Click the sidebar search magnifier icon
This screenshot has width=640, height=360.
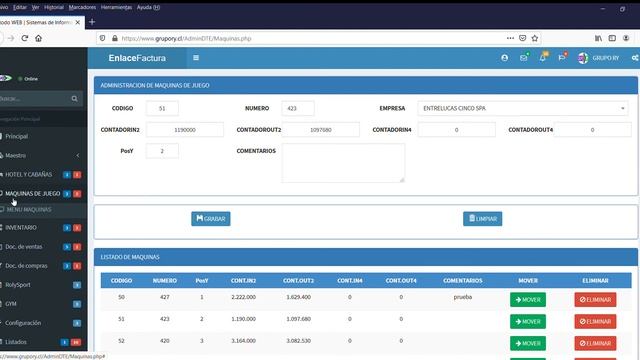click(x=74, y=98)
